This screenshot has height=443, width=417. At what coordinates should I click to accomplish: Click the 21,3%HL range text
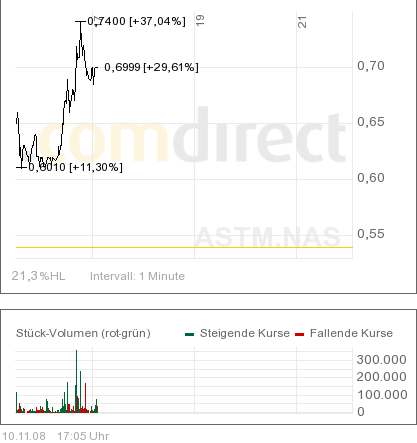click(38, 276)
